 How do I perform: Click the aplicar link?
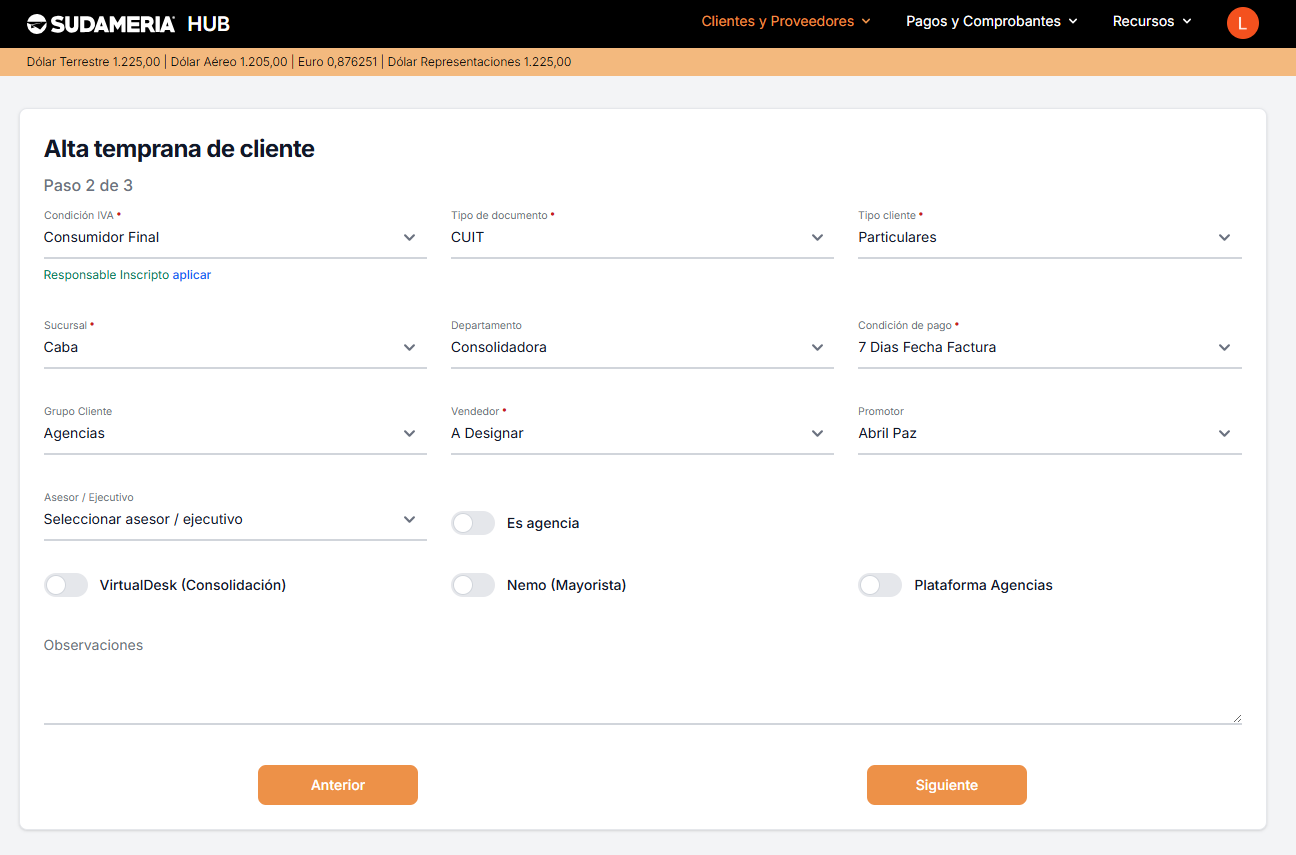[192, 275]
